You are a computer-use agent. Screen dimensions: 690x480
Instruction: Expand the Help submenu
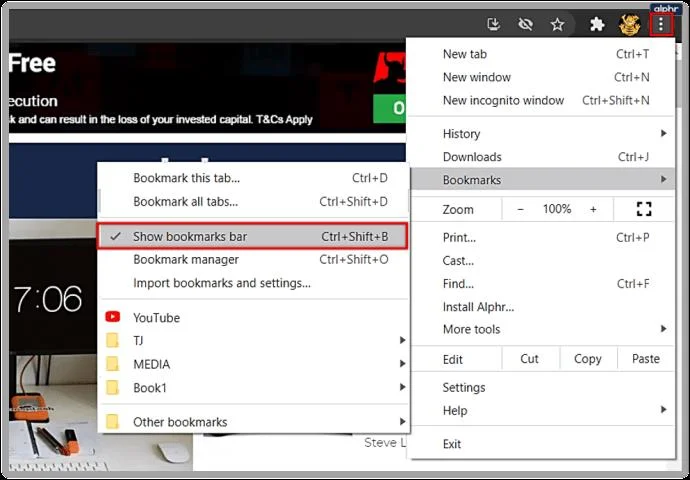542,410
